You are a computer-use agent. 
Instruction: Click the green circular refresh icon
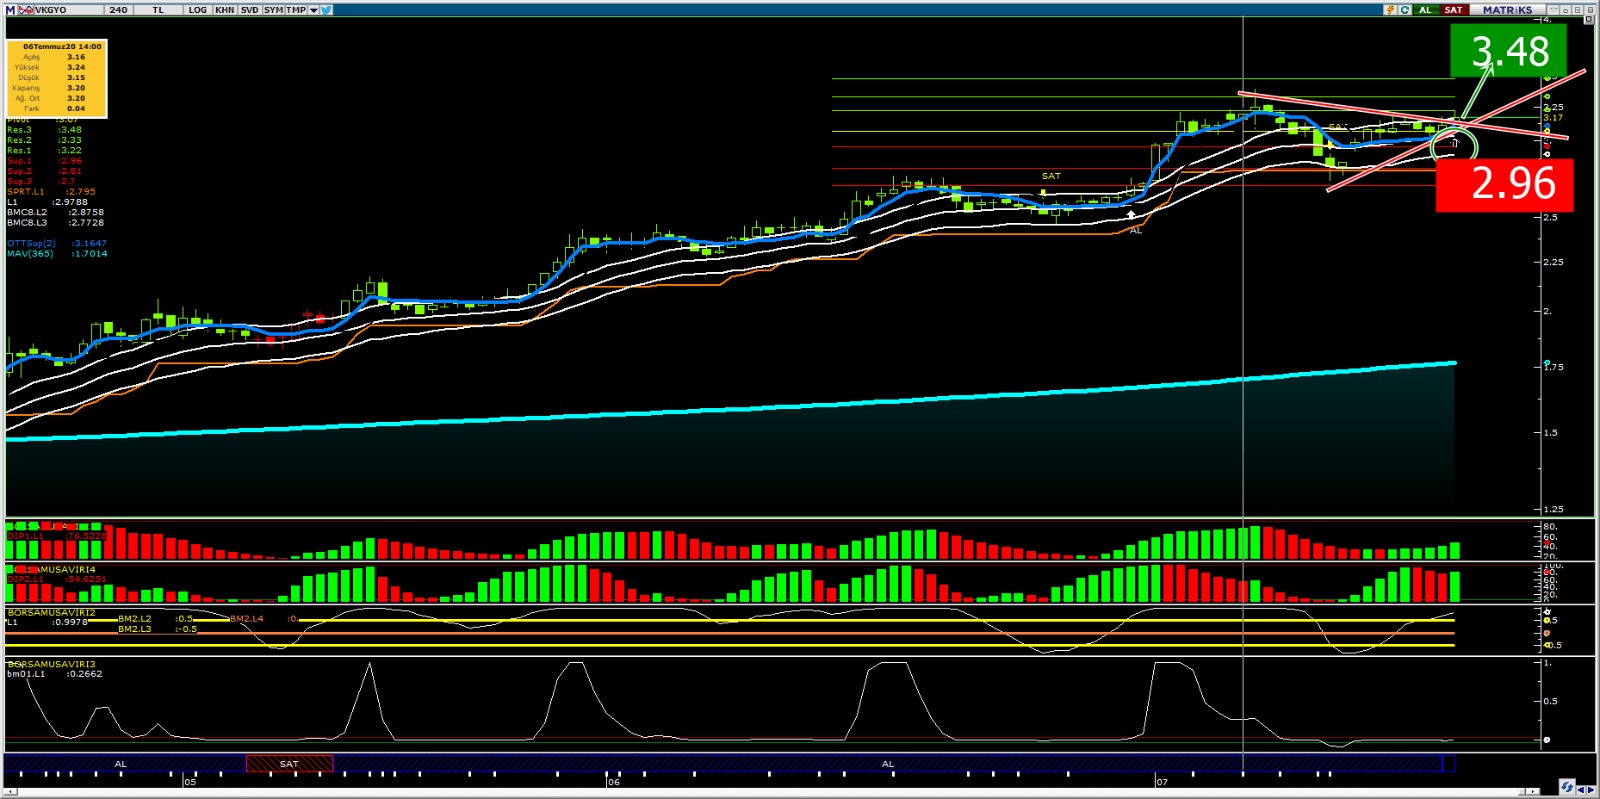coord(1405,10)
